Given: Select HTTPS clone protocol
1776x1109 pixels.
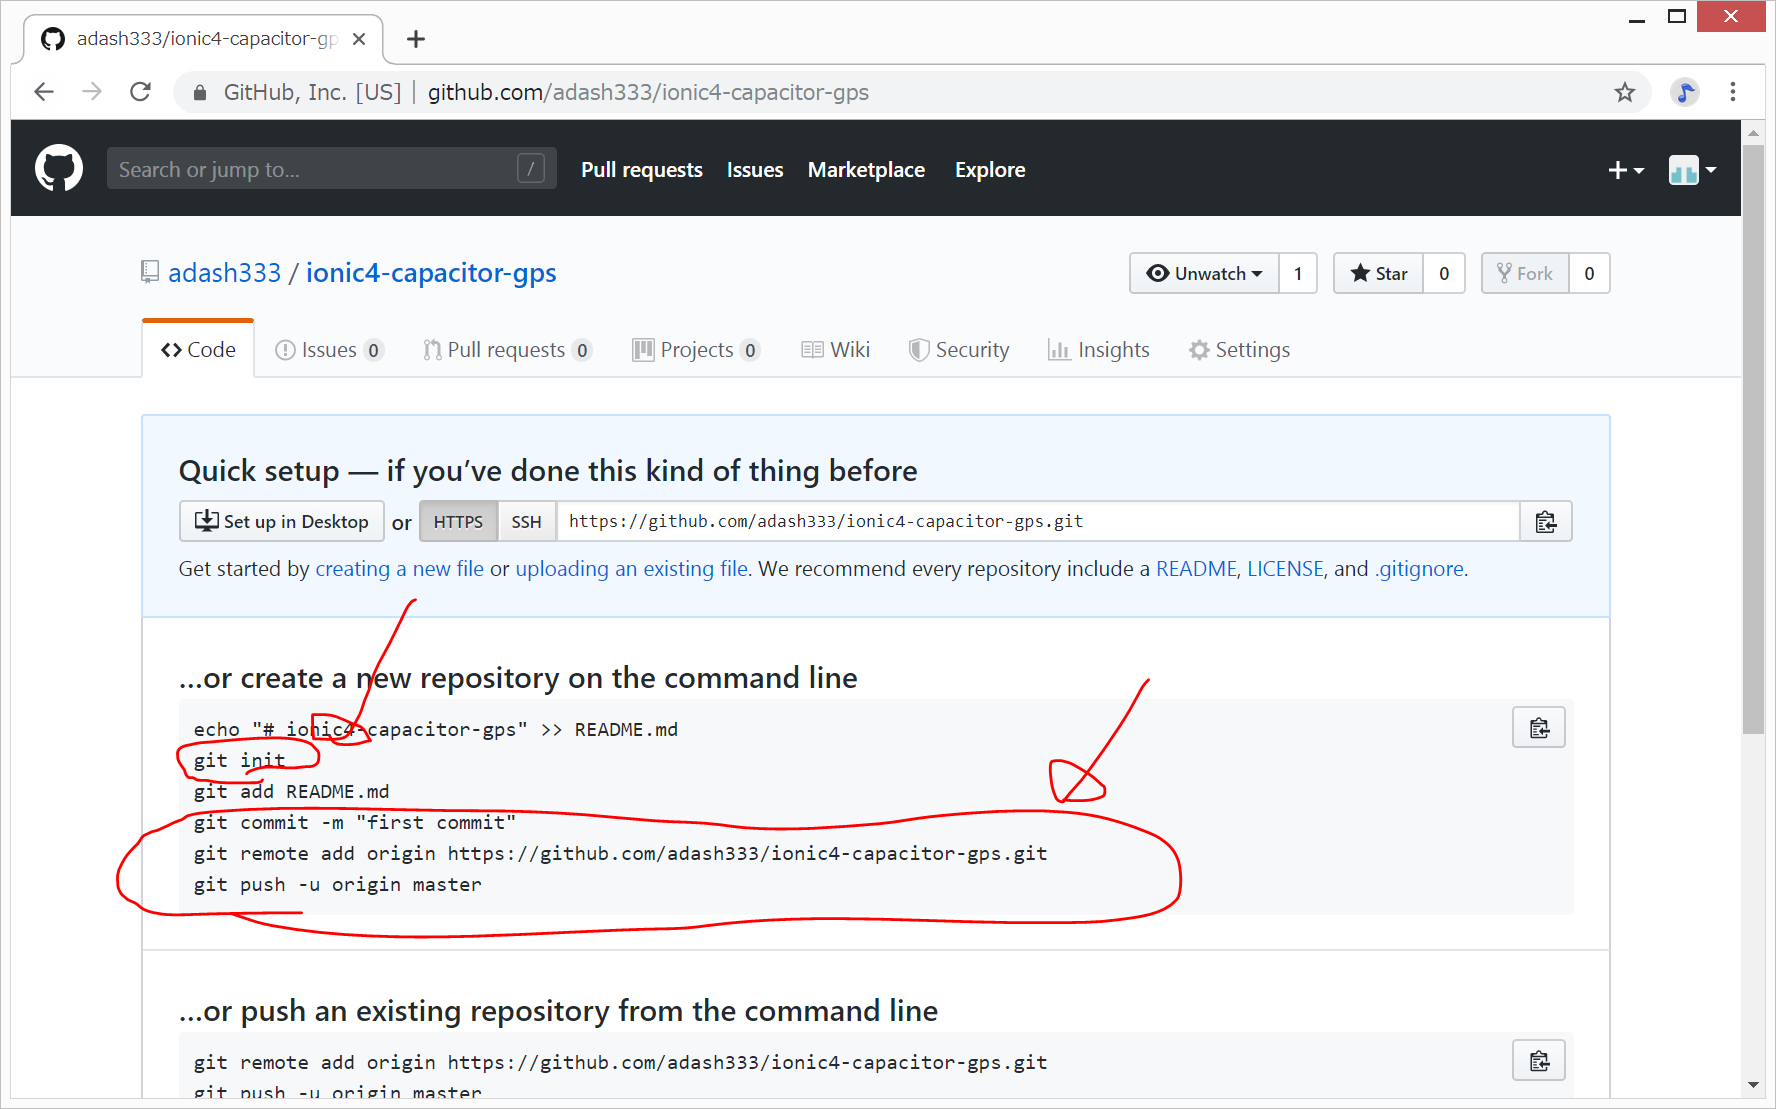Looking at the screenshot, I should click(458, 522).
